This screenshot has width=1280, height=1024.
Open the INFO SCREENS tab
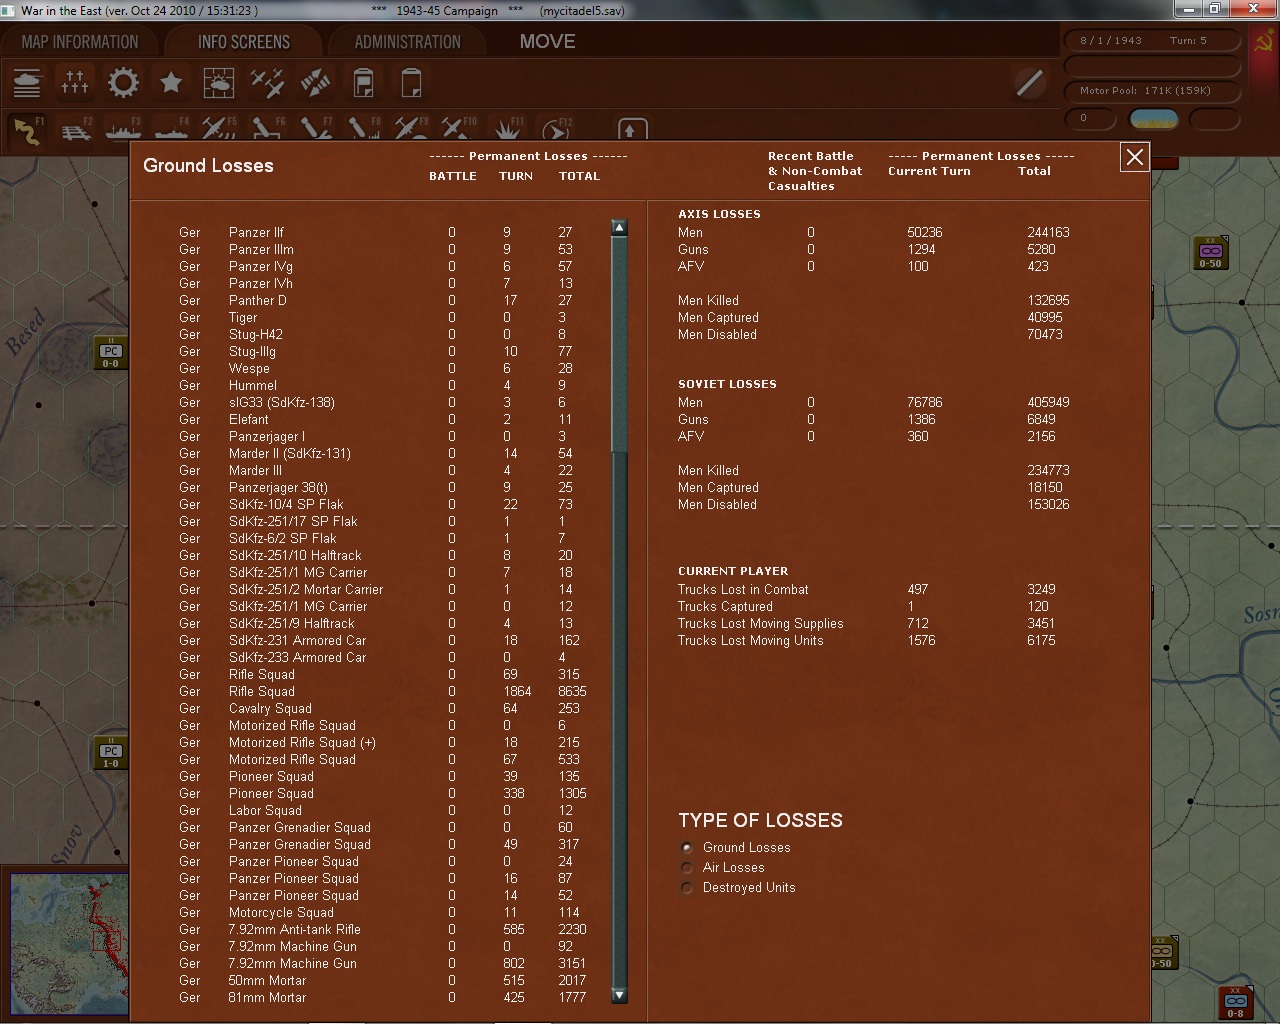click(x=244, y=42)
